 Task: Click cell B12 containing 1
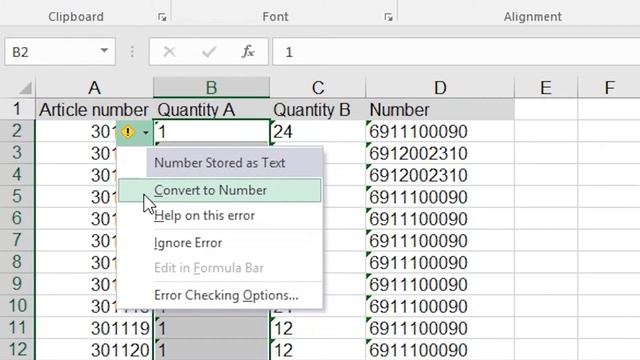coord(211,350)
